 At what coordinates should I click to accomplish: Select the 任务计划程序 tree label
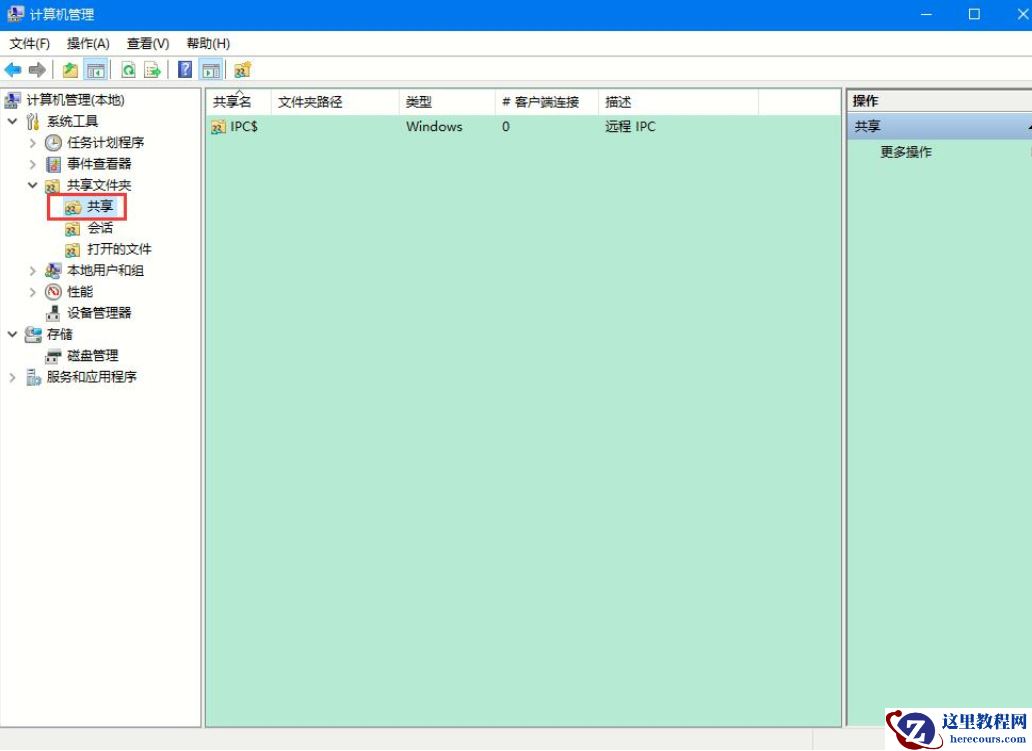coord(105,143)
